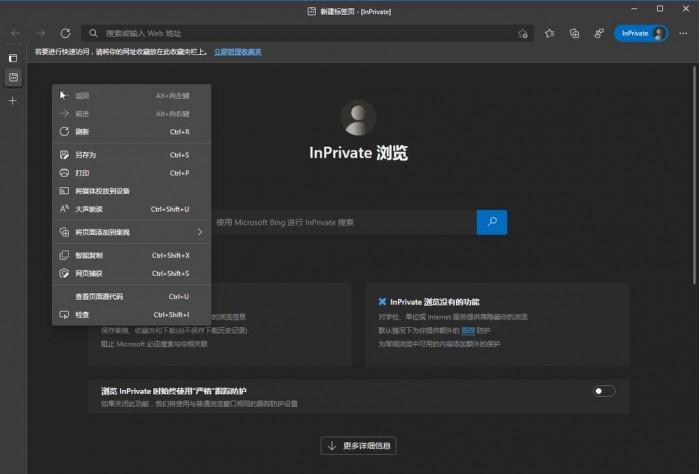Screen dimensions: 700x474
Task: Click the 'InPrivate 浏览没有的功能' card title
Action: [x=434, y=302]
